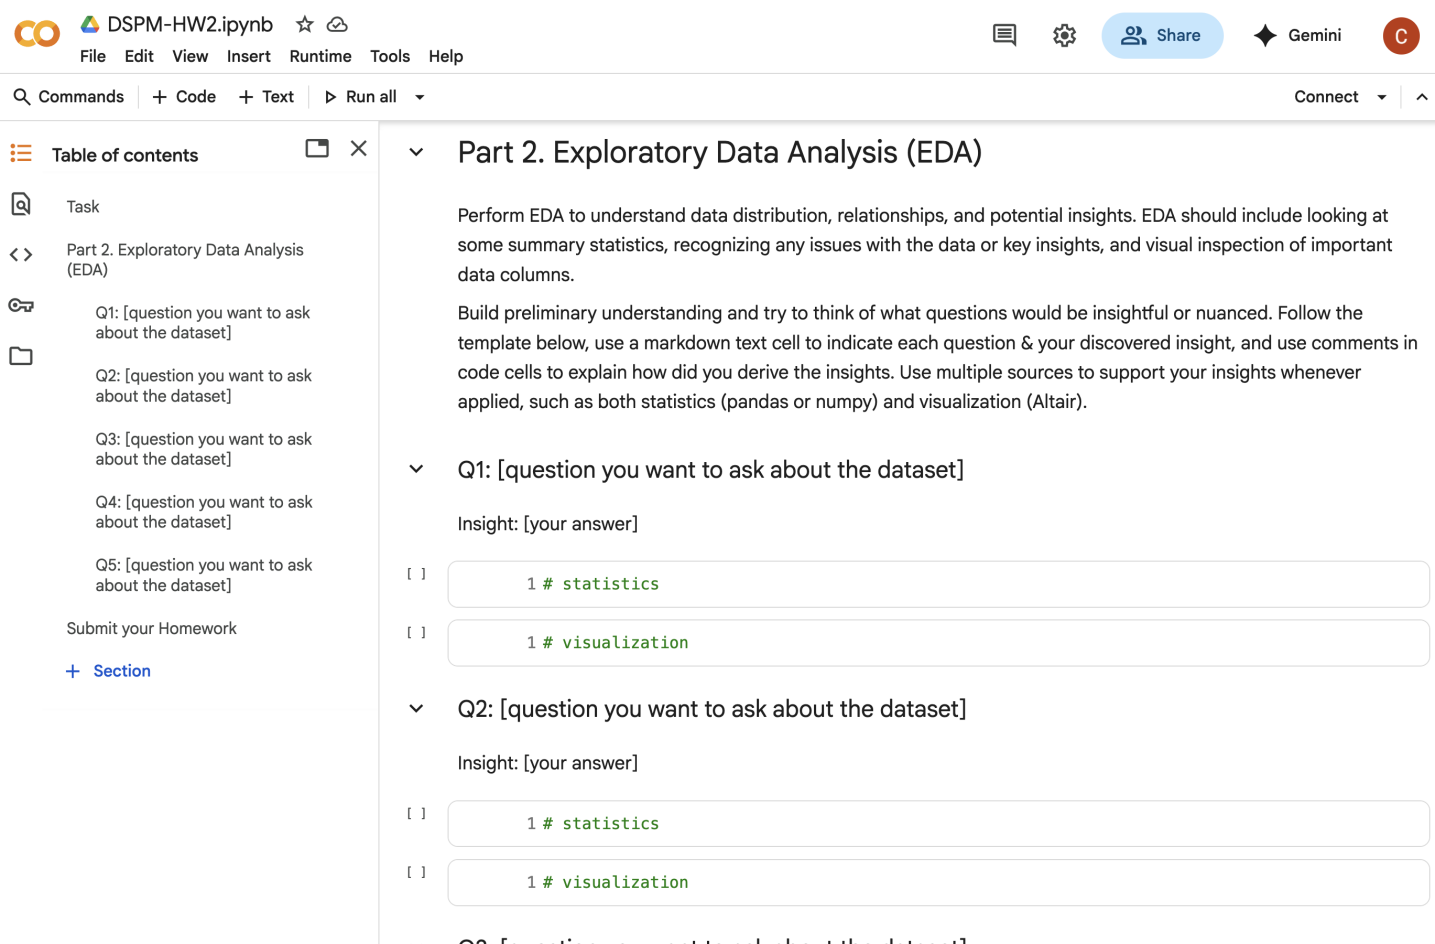The height and width of the screenshot is (944, 1435).
Task: Star the DSPM-HW2.ipynb notebook
Action: (305, 24)
